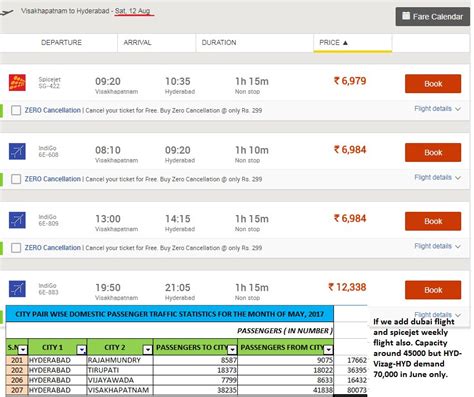Expand Flight details for IndiGo 6E-608
This screenshot has width=474, height=397.
point(437,177)
